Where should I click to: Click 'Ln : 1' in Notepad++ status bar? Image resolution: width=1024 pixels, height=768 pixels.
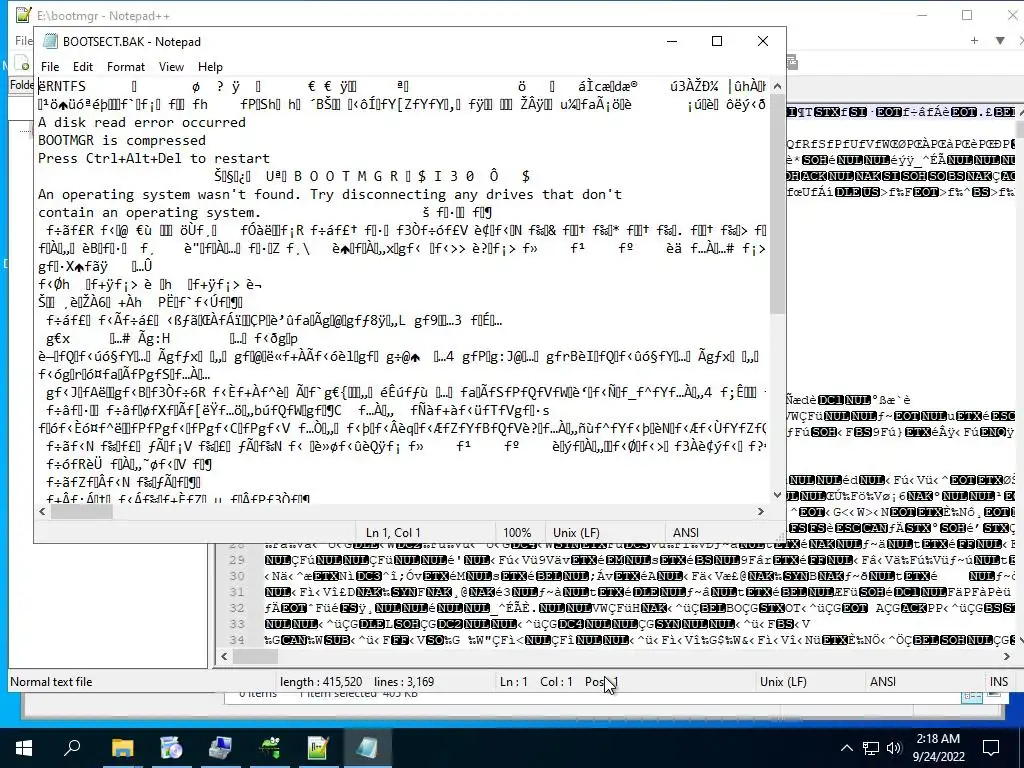[x=513, y=682]
